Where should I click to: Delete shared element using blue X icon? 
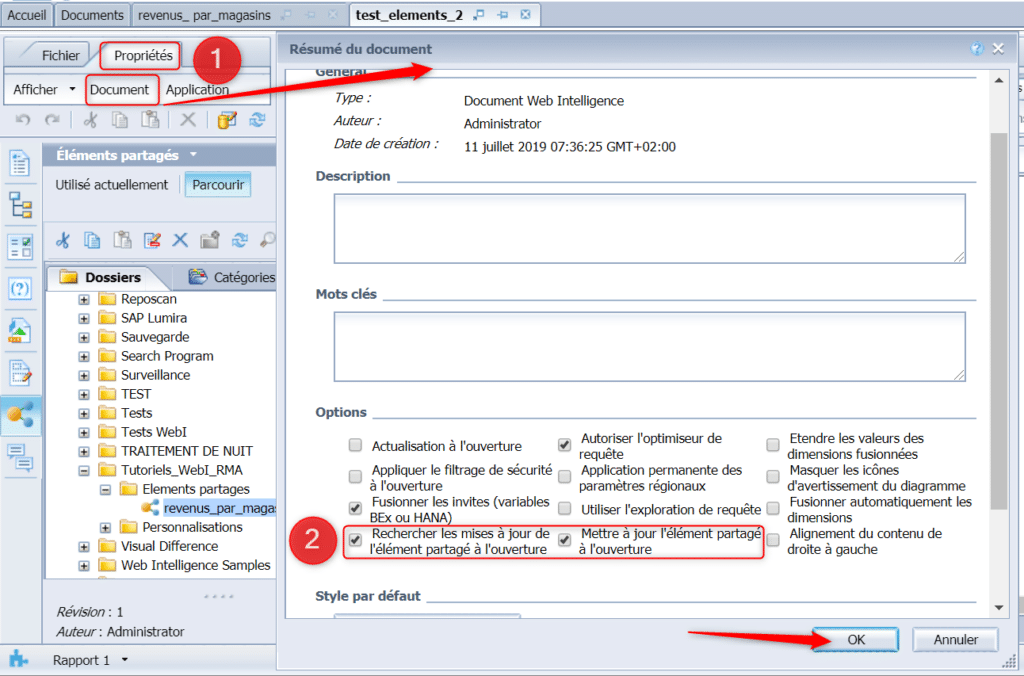181,240
